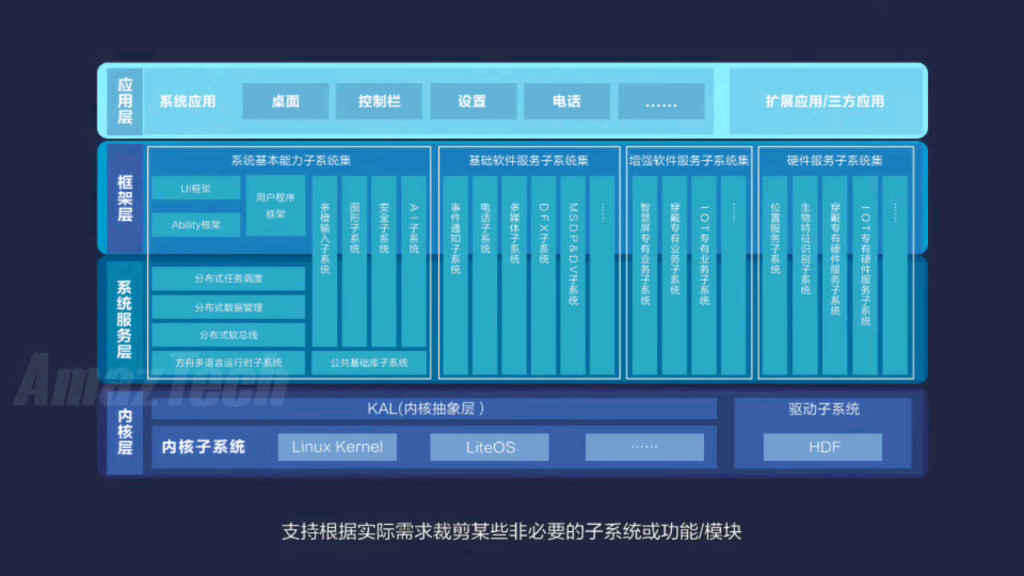Click the IOT专有硬件服务子系统 column
Viewport: 1024px width, 576px height.
pyautogui.click(x=865, y=275)
